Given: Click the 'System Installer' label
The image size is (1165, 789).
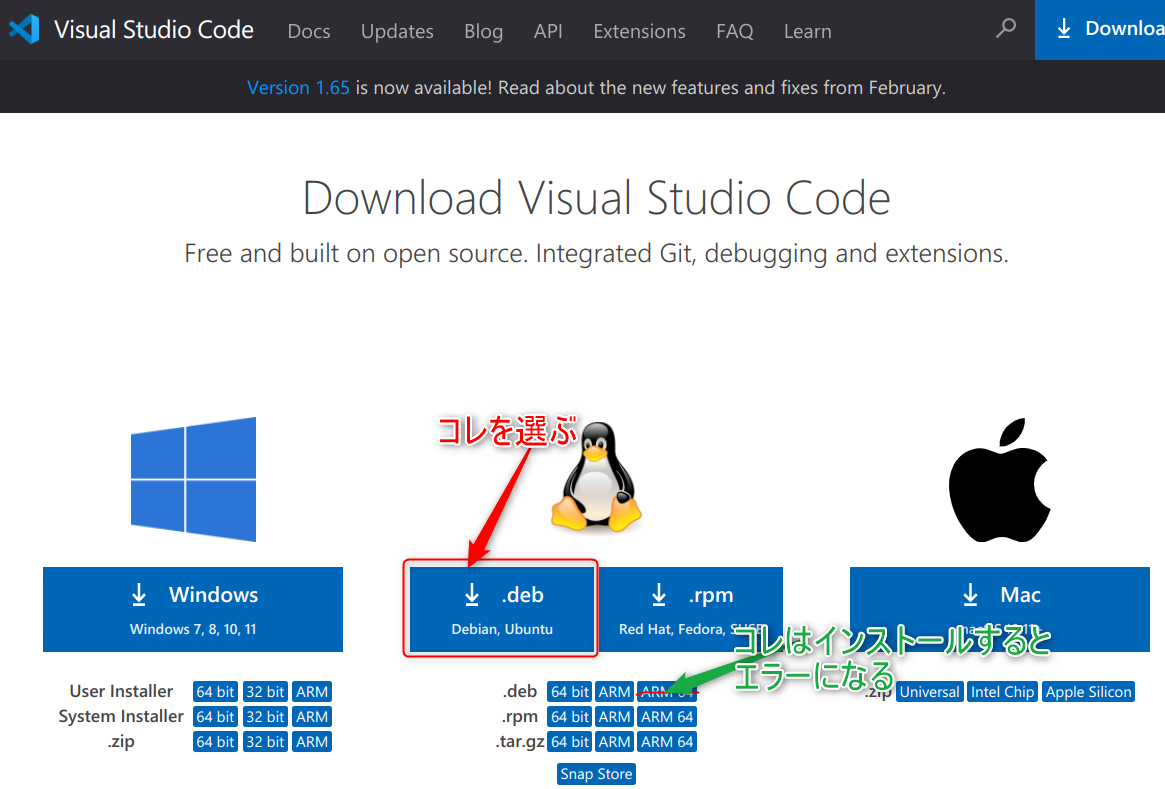Looking at the screenshot, I should pyautogui.click(x=121, y=716).
